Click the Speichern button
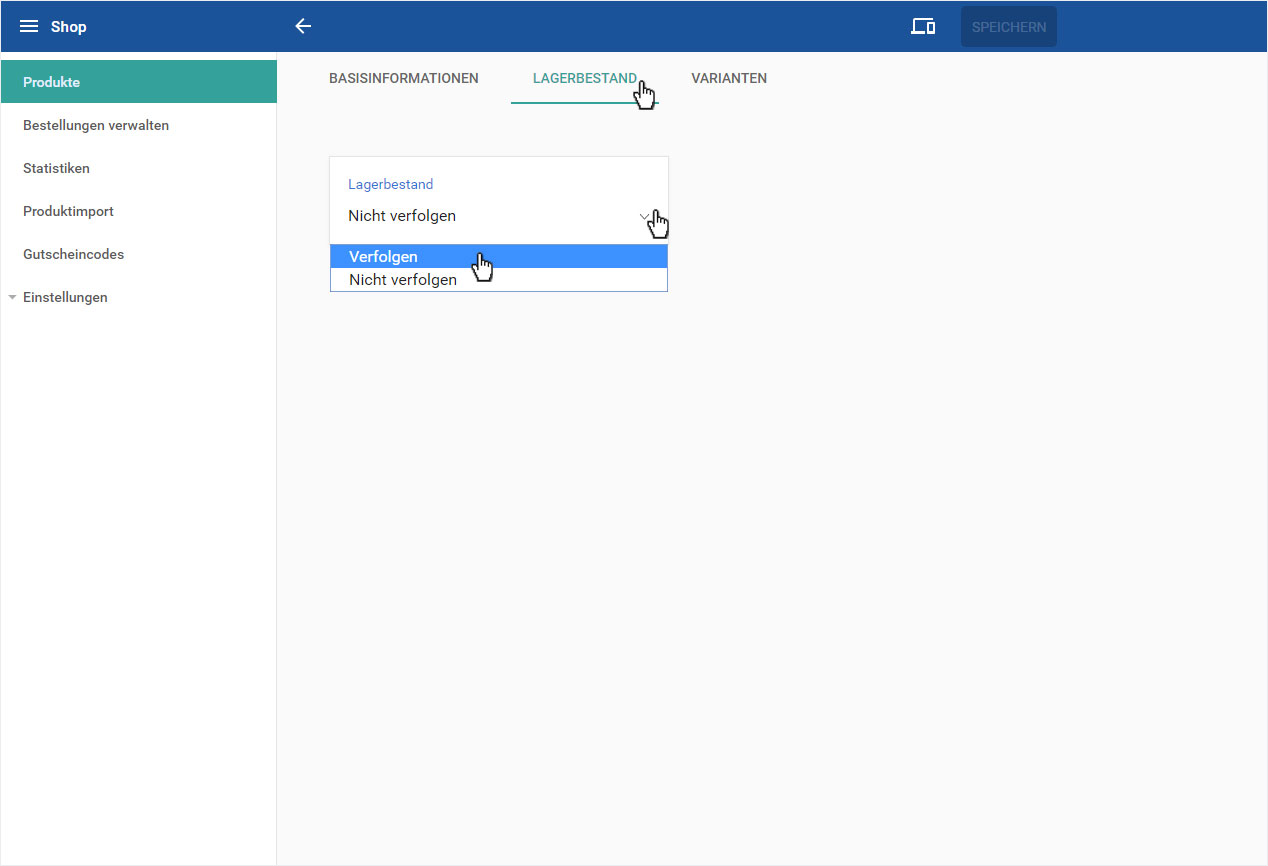This screenshot has width=1268, height=866. pos(1009,27)
